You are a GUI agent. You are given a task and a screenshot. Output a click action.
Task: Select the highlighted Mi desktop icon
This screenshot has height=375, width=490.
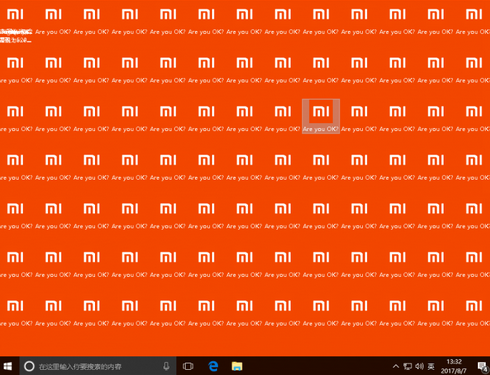(321, 116)
